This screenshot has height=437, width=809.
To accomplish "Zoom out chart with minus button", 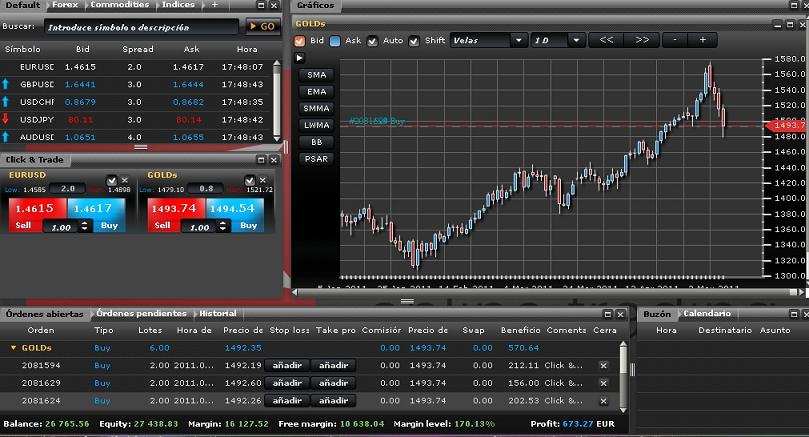I will pos(675,40).
